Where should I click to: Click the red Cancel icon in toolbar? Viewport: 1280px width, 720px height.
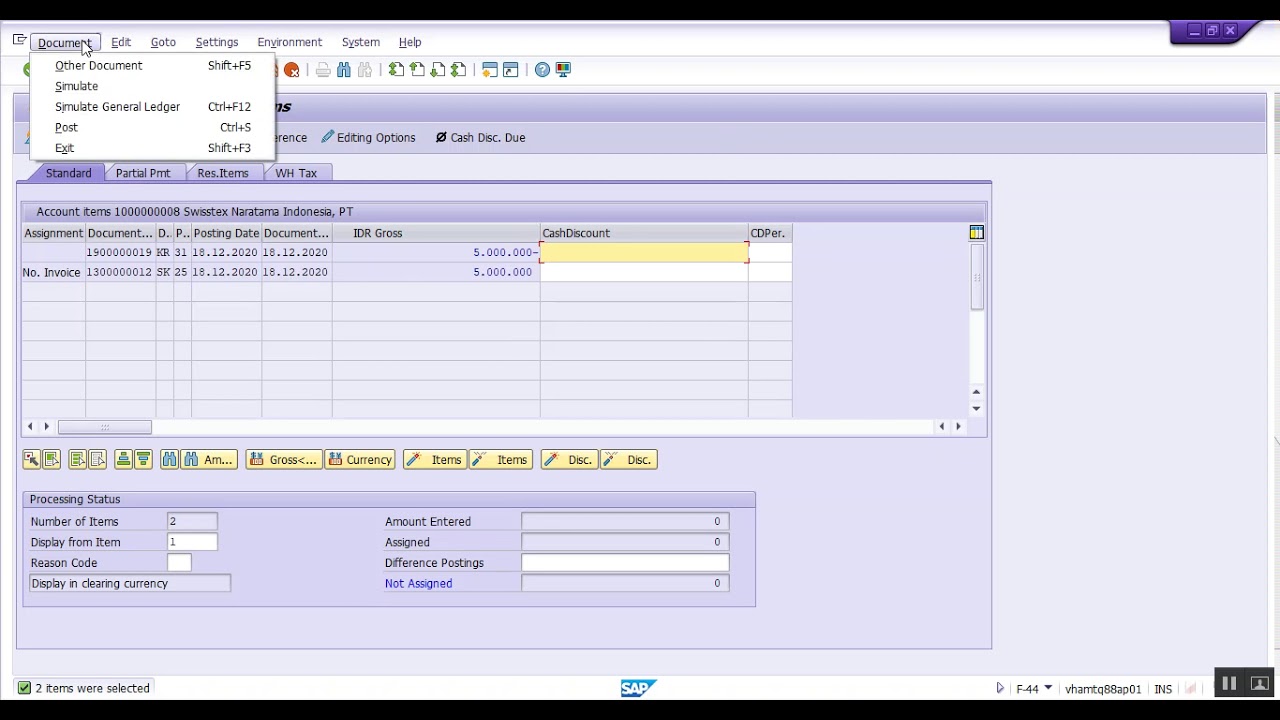point(292,70)
